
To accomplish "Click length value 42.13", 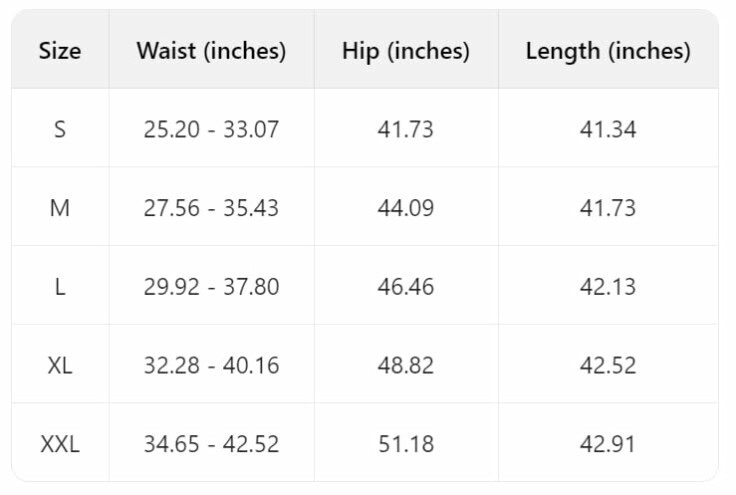I will 608,287.
